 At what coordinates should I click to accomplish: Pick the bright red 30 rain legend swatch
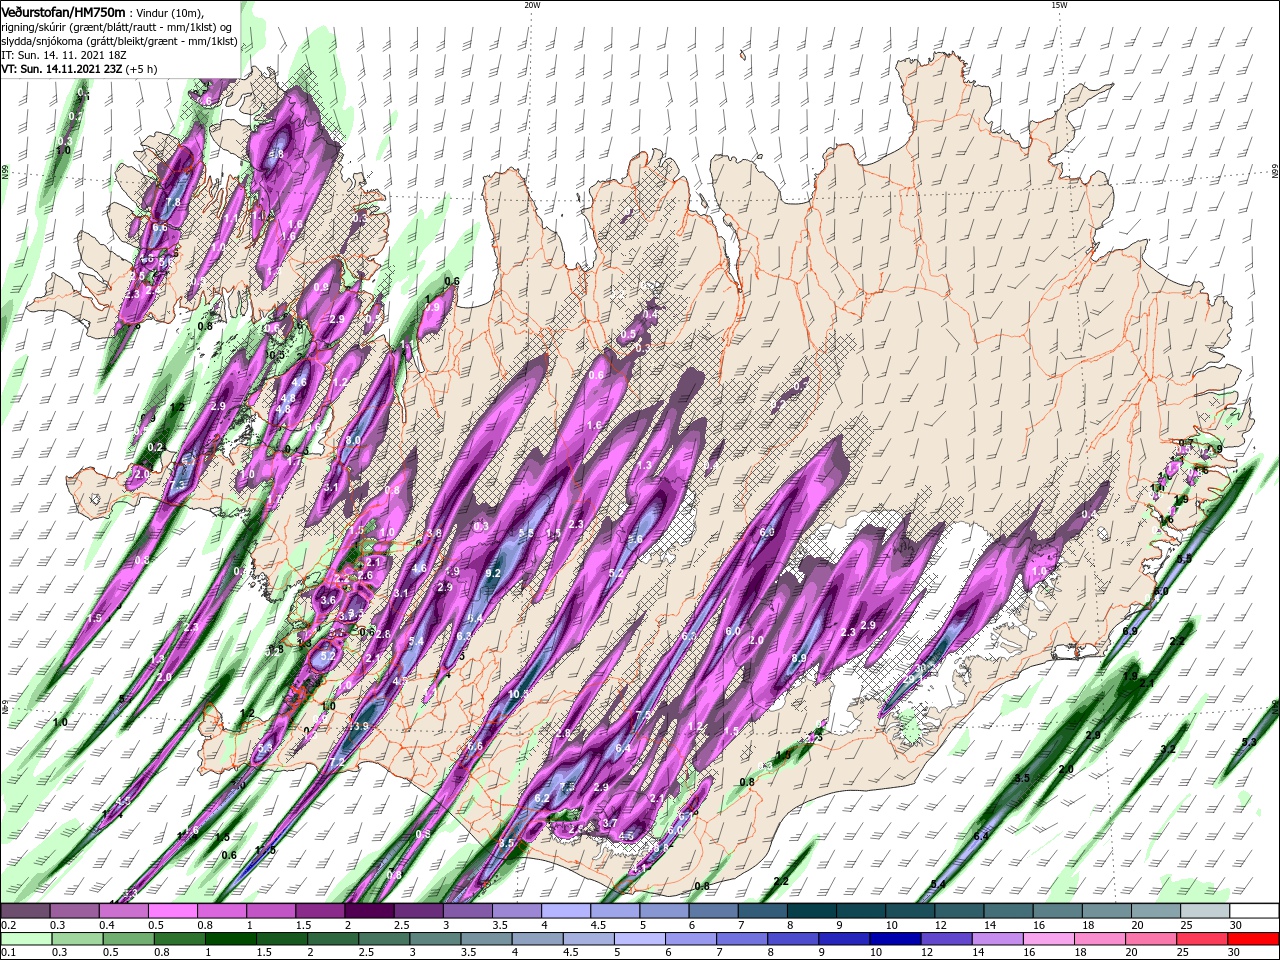pyautogui.click(x=1255, y=939)
